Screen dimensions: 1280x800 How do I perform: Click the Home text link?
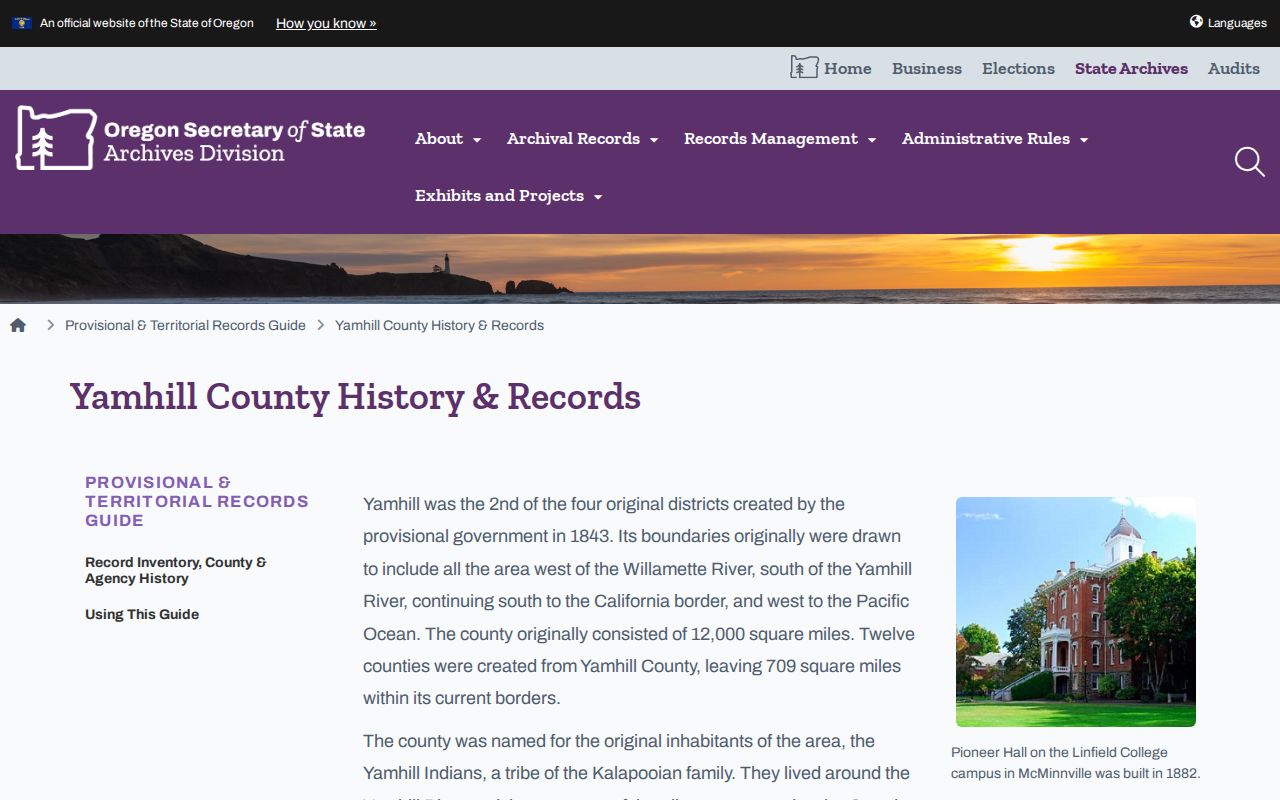coord(848,69)
